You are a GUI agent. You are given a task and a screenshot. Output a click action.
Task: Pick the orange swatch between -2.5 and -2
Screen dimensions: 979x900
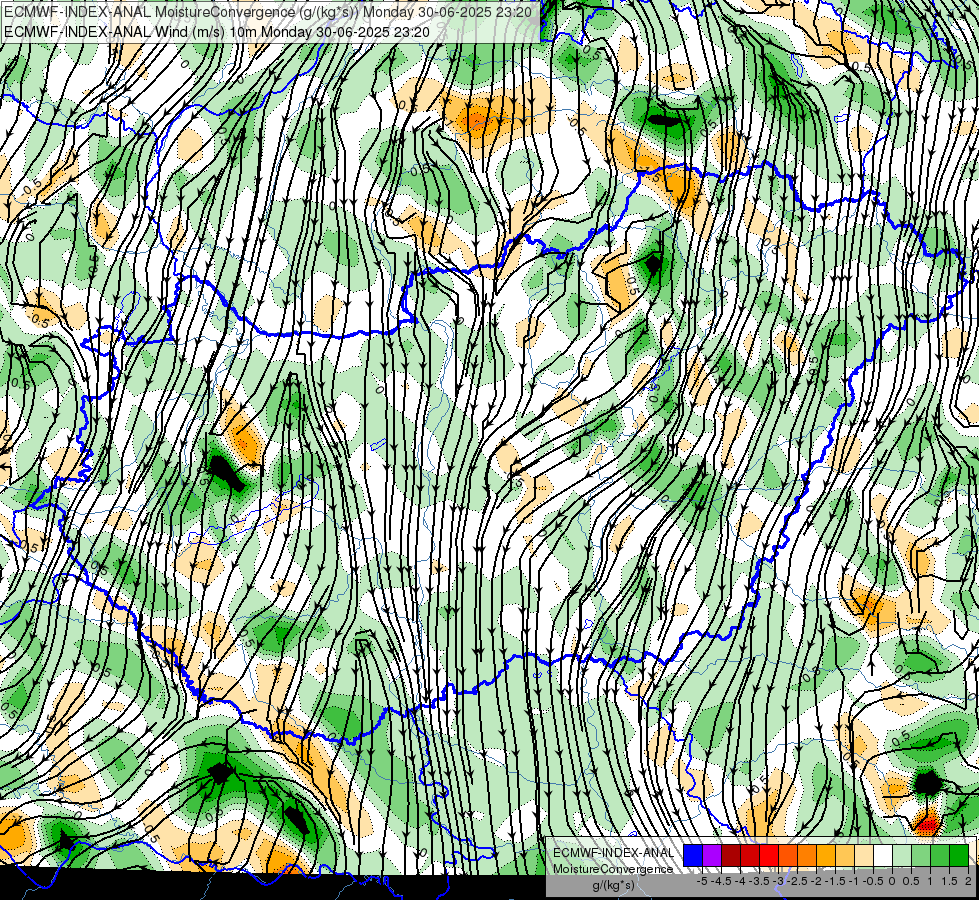tap(807, 856)
